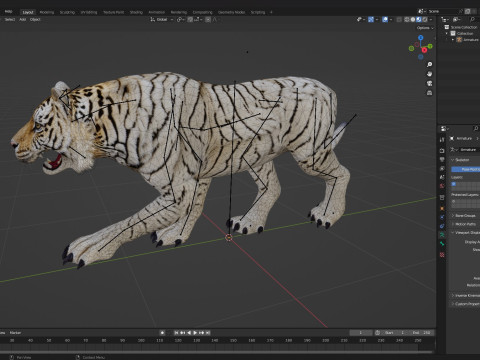The image size is (480, 360).
Task: Open the Scene properties tab icon
Action: point(442,177)
